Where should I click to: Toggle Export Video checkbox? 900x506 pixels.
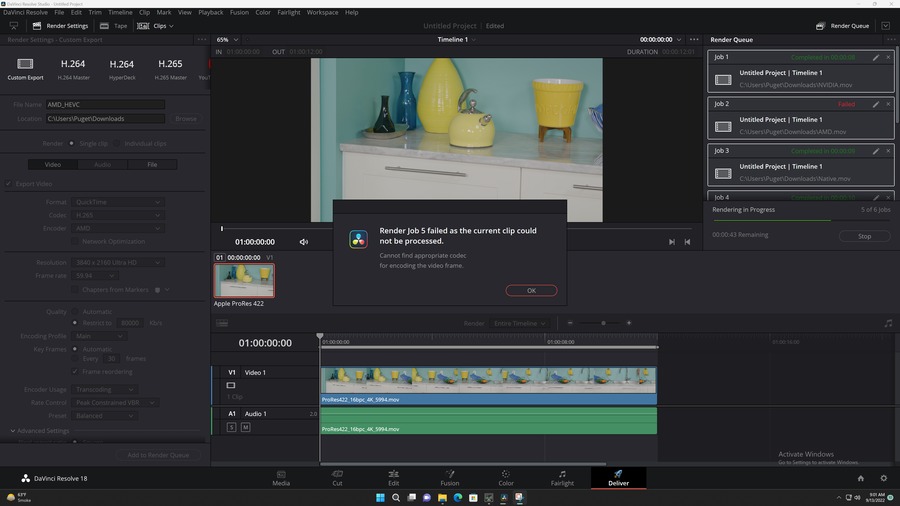tap(9, 184)
